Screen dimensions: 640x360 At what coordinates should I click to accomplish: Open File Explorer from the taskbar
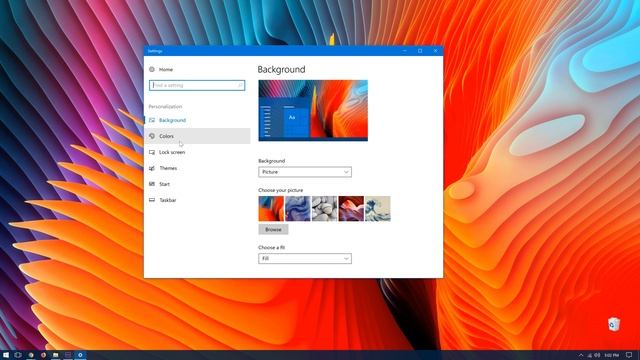point(56,355)
